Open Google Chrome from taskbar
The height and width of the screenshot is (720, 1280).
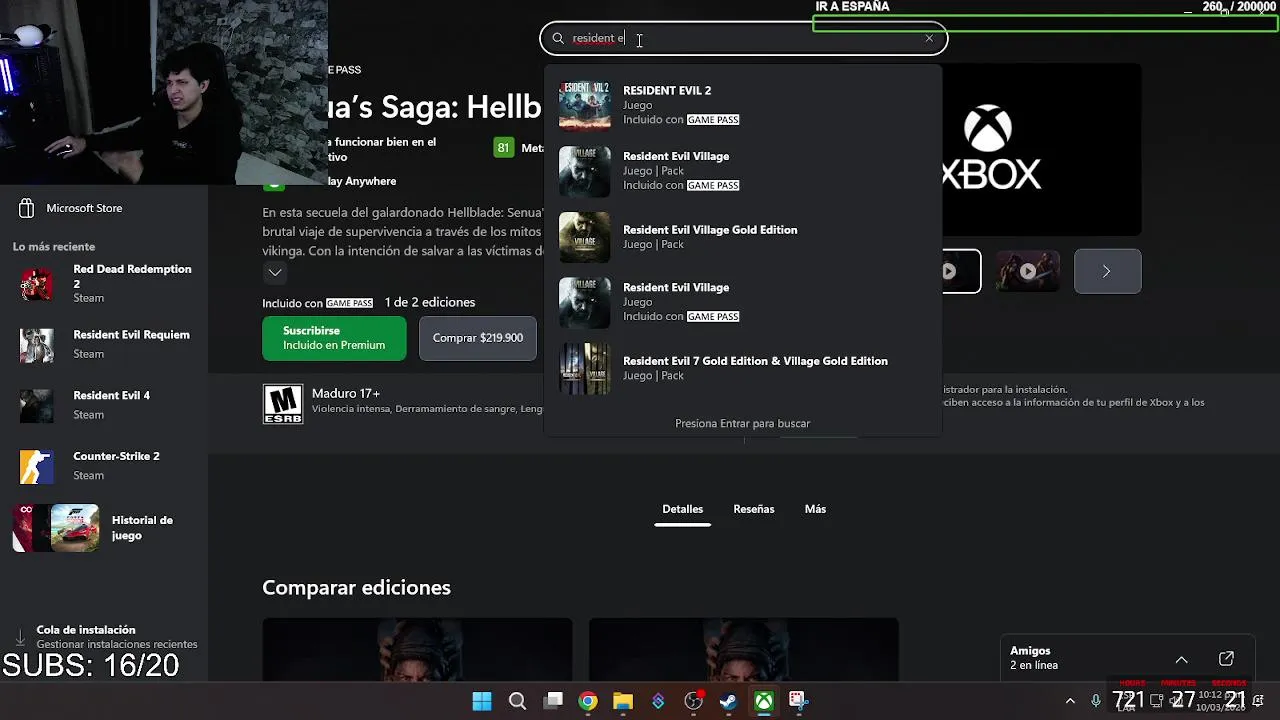(588, 701)
